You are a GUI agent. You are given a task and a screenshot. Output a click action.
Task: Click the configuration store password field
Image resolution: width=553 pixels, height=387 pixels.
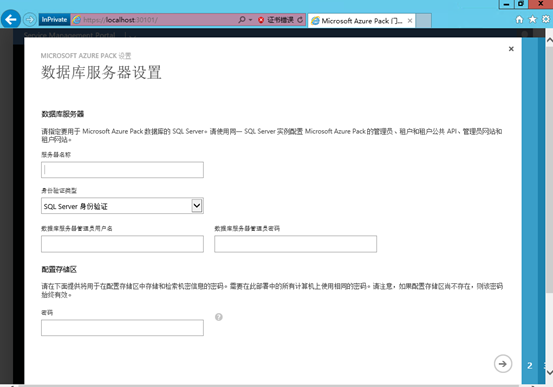point(122,328)
